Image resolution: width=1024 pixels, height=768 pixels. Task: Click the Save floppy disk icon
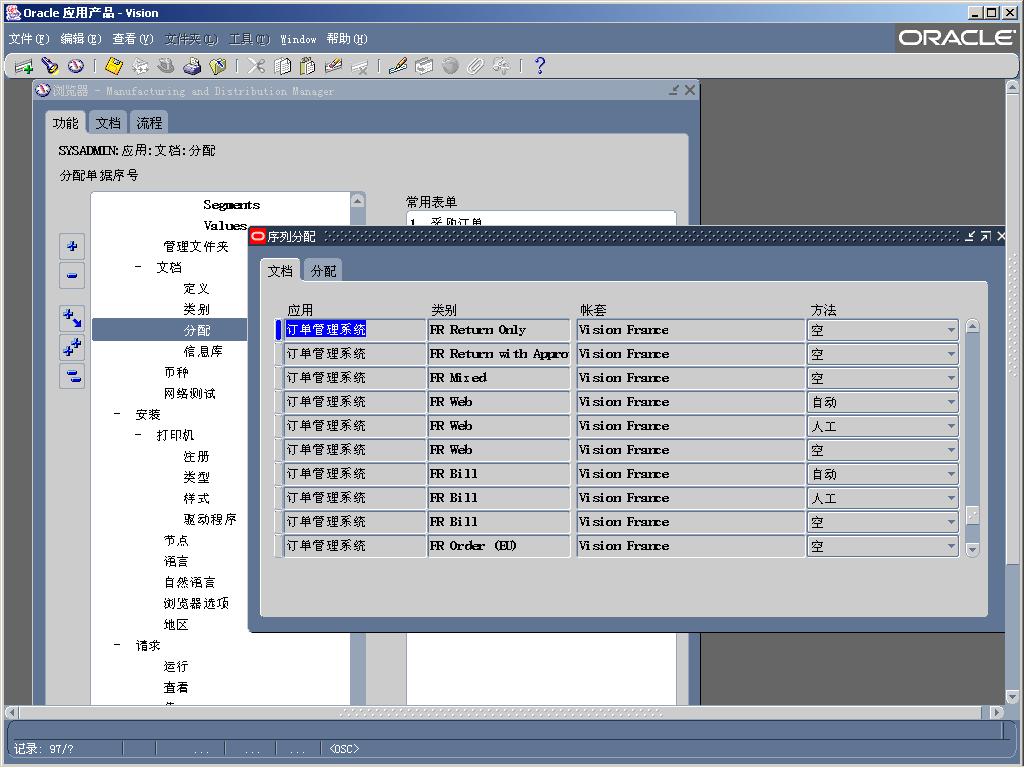(x=114, y=66)
